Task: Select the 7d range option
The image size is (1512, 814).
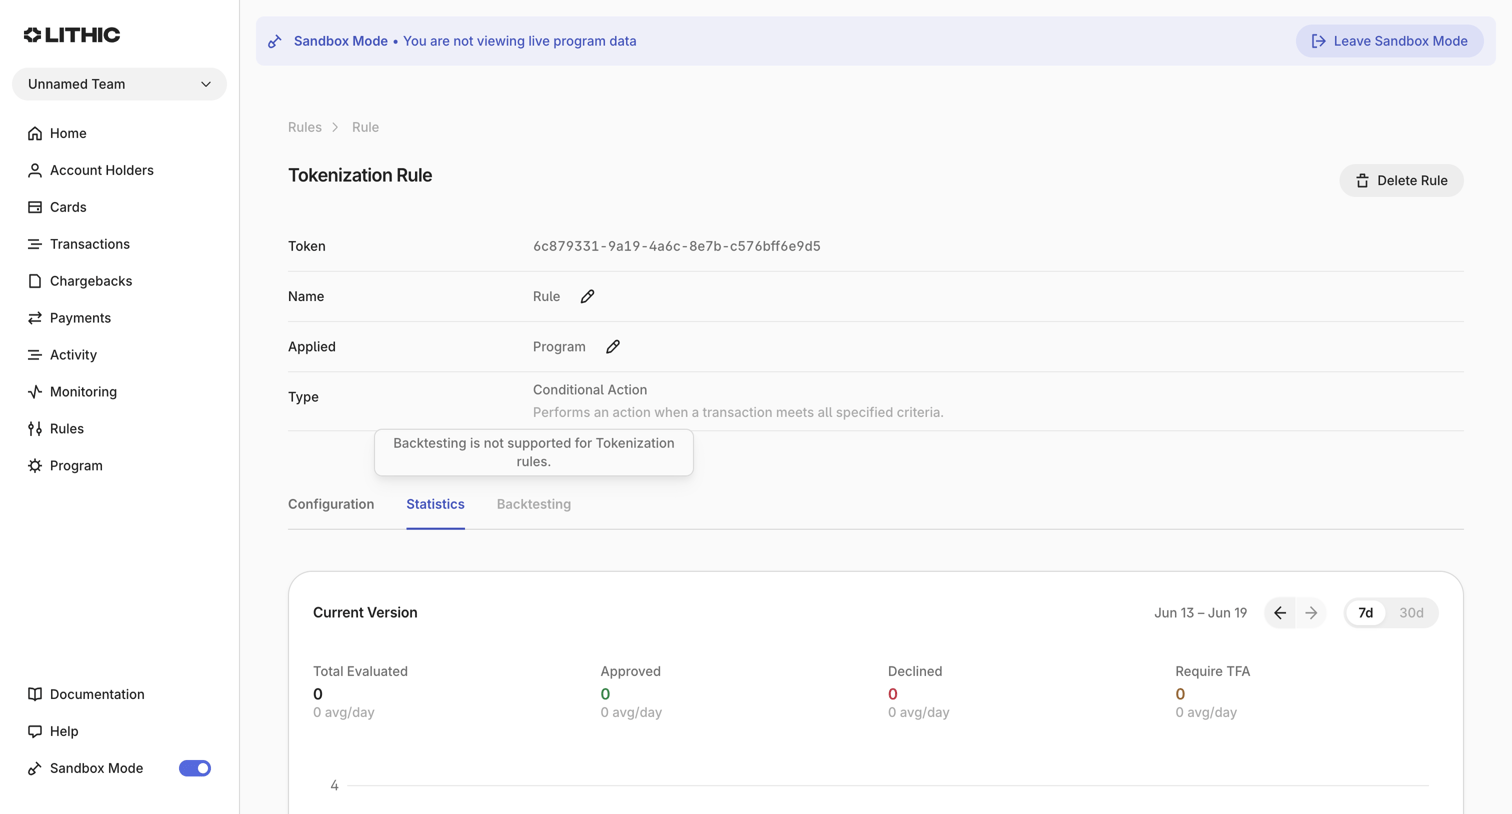Action: 1366,613
